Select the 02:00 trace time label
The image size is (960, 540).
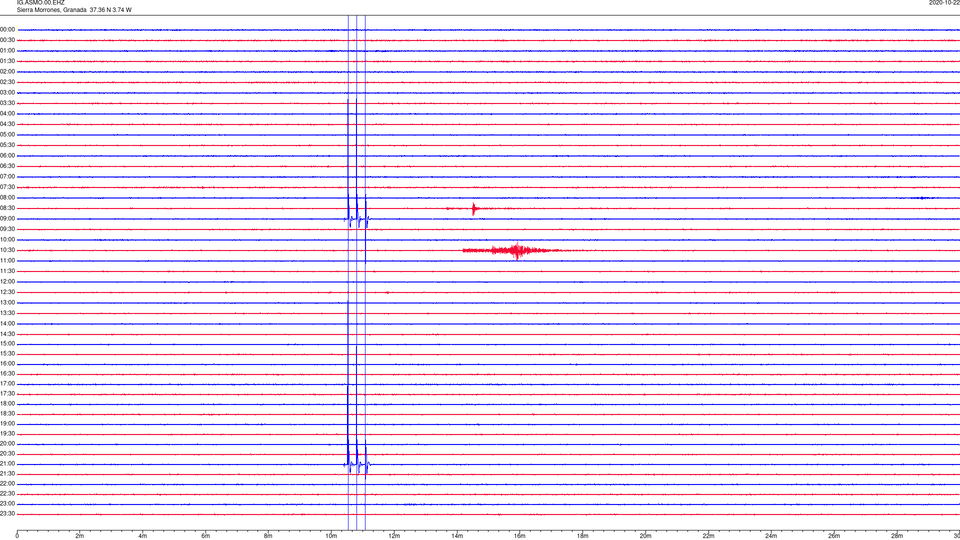(x=7, y=72)
